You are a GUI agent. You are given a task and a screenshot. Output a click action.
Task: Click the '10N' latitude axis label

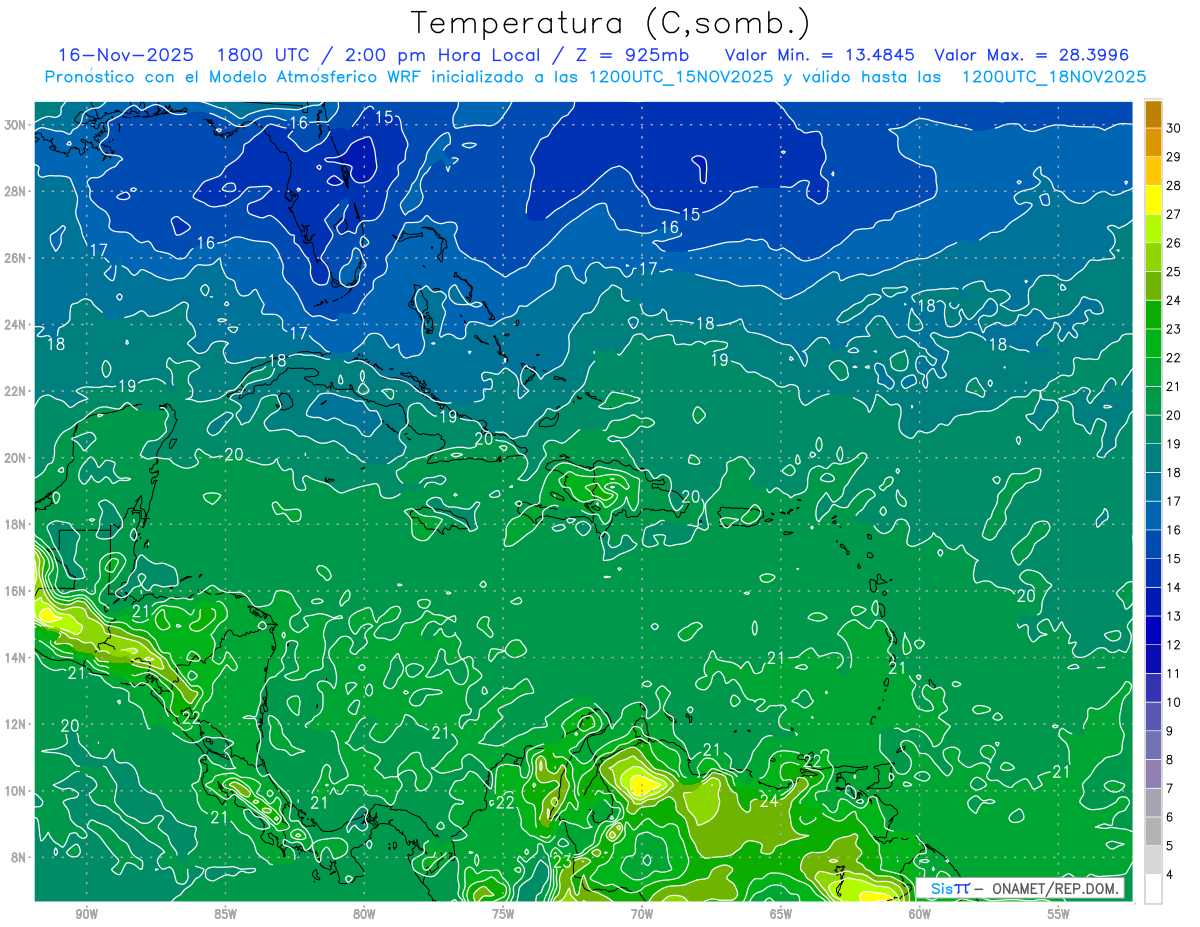pos(17,791)
